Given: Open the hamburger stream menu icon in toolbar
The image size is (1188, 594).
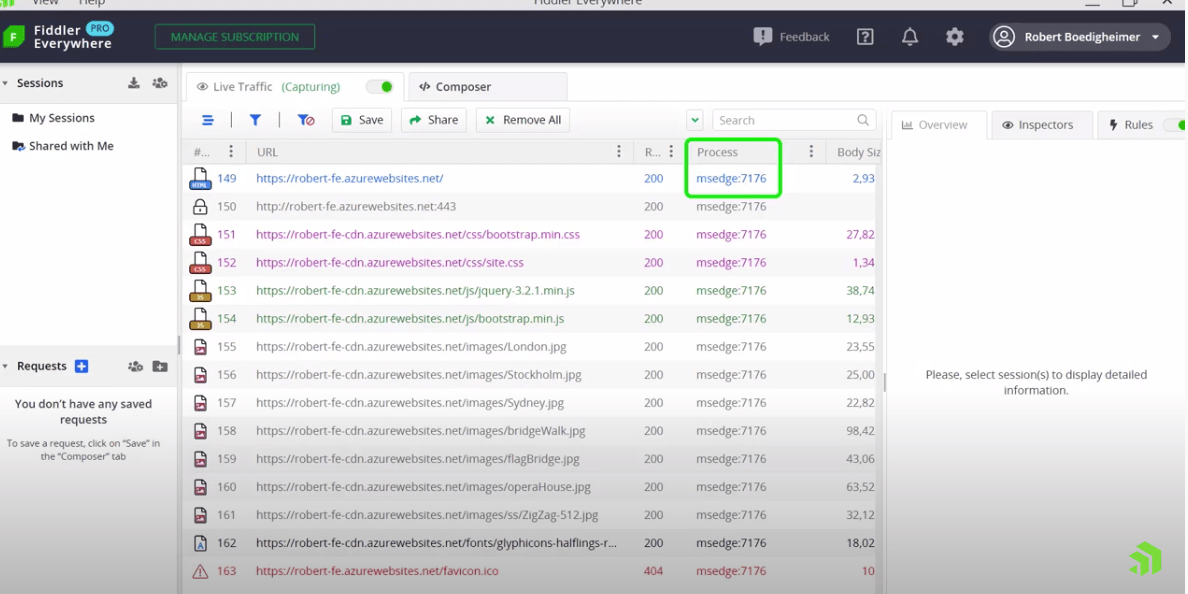Looking at the screenshot, I should click(x=208, y=120).
